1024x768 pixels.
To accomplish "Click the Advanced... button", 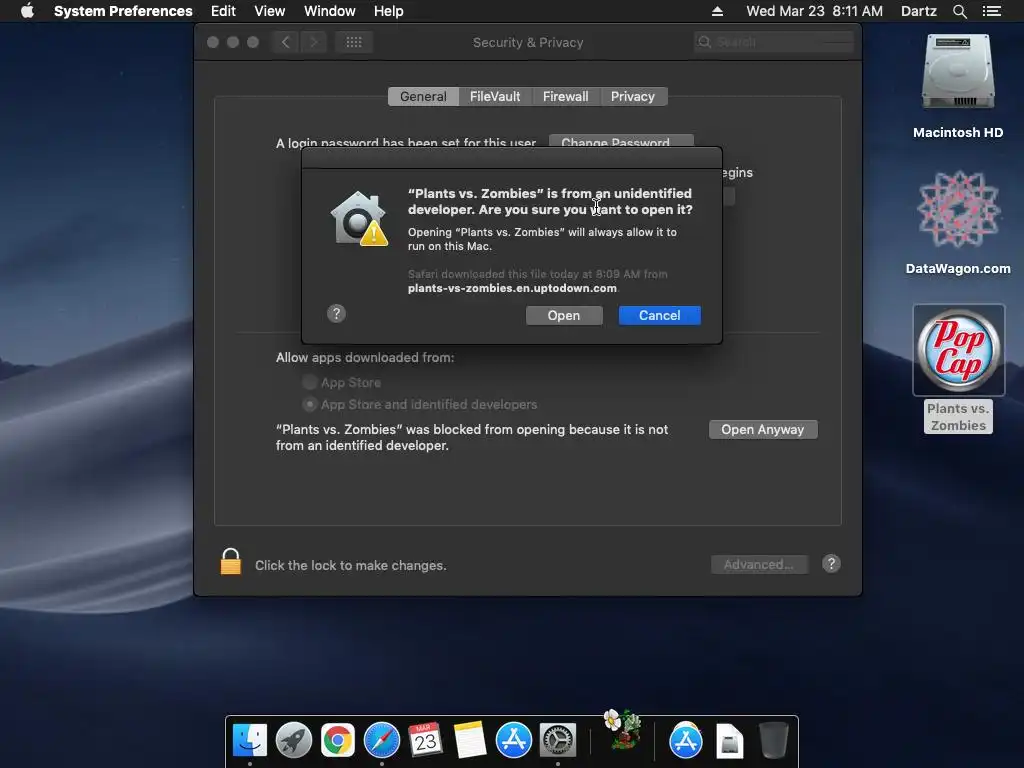I will [x=759, y=564].
